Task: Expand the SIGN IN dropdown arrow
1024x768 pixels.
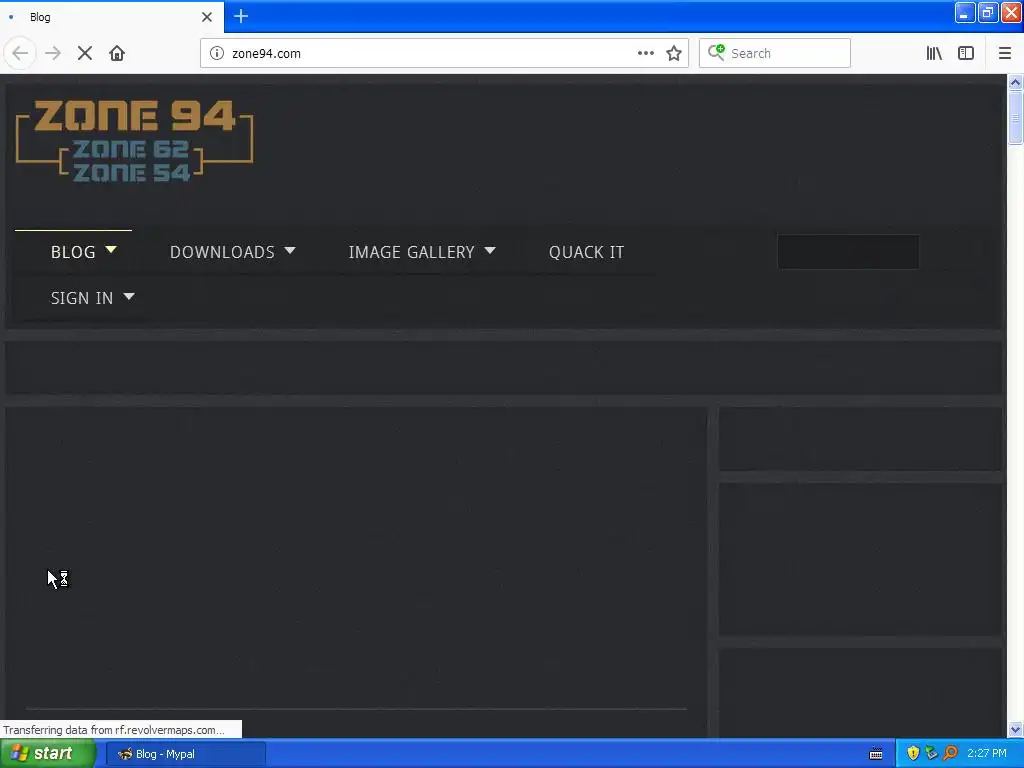Action: (129, 296)
